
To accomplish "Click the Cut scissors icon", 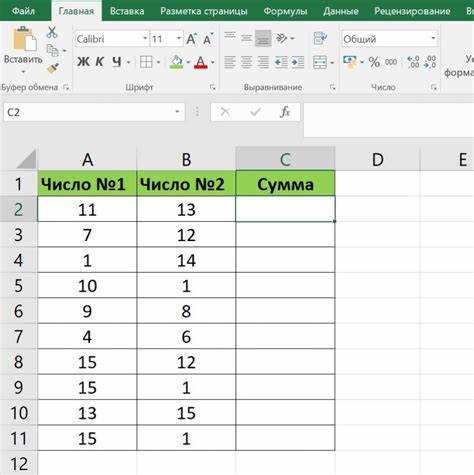I will [x=52, y=32].
